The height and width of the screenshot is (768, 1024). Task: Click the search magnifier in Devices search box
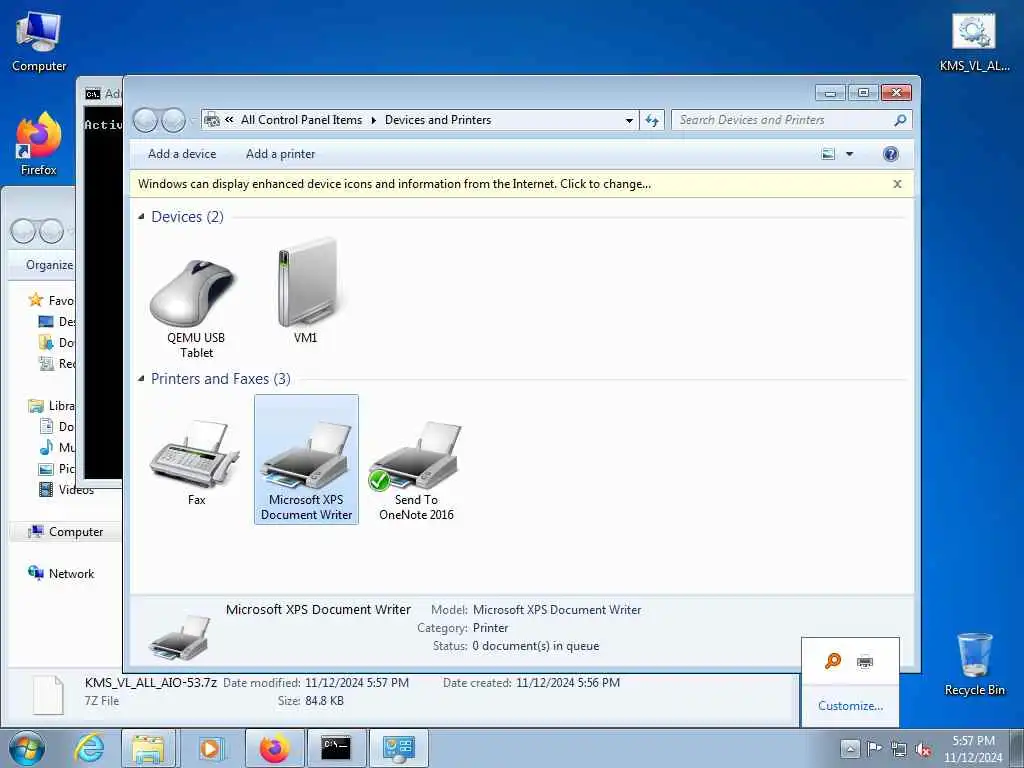[900, 120]
